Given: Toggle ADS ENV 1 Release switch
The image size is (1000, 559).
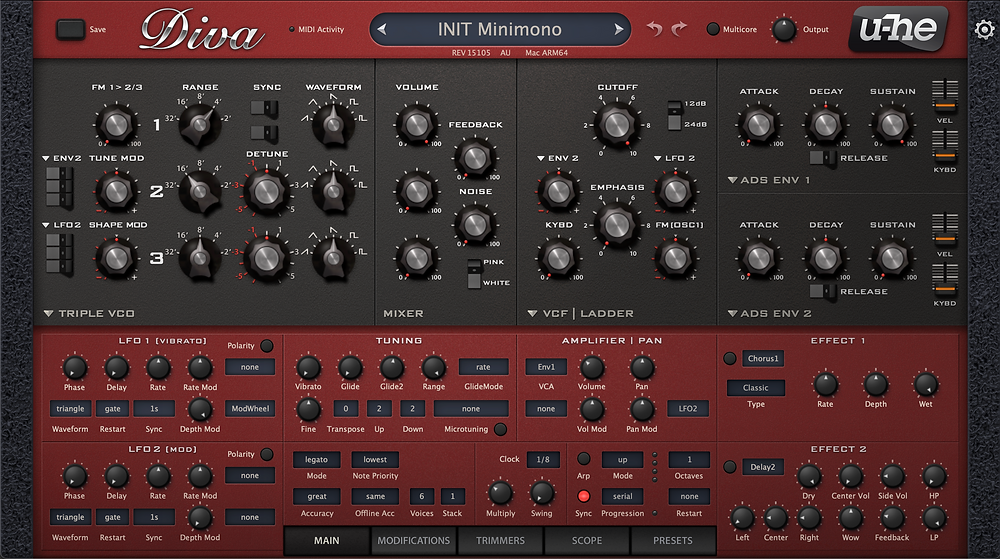Looking at the screenshot, I should click(823, 158).
